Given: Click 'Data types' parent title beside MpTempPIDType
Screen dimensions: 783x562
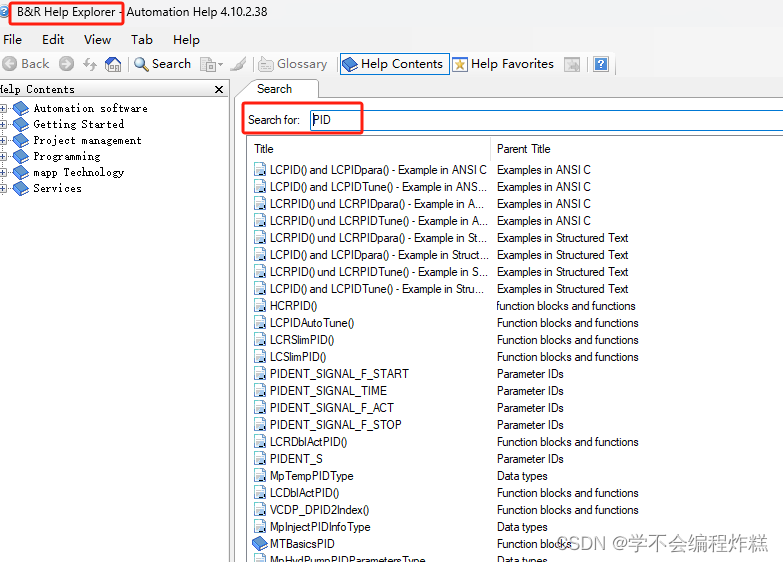Looking at the screenshot, I should (x=522, y=476).
